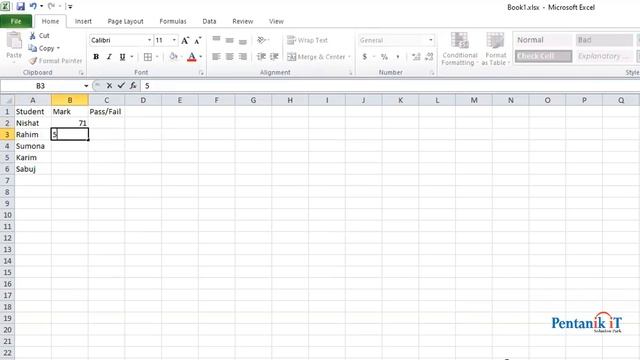Apply font color with the red A
The image size is (640, 360).
[191, 57]
